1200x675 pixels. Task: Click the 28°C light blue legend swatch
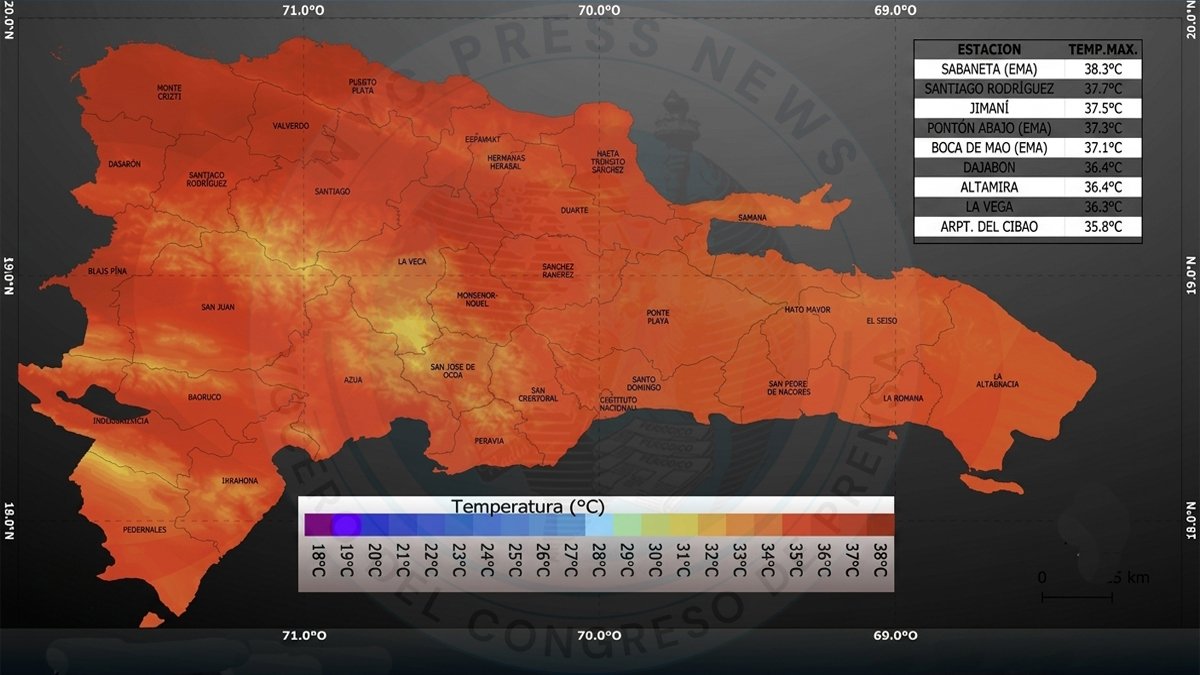pos(599,525)
